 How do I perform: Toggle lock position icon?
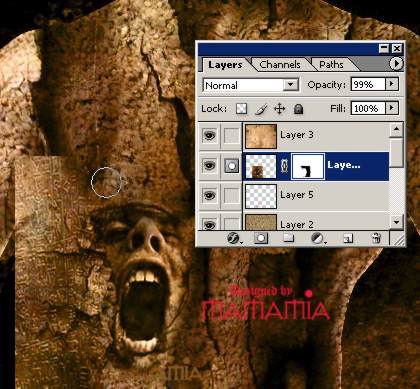pyautogui.click(x=279, y=109)
